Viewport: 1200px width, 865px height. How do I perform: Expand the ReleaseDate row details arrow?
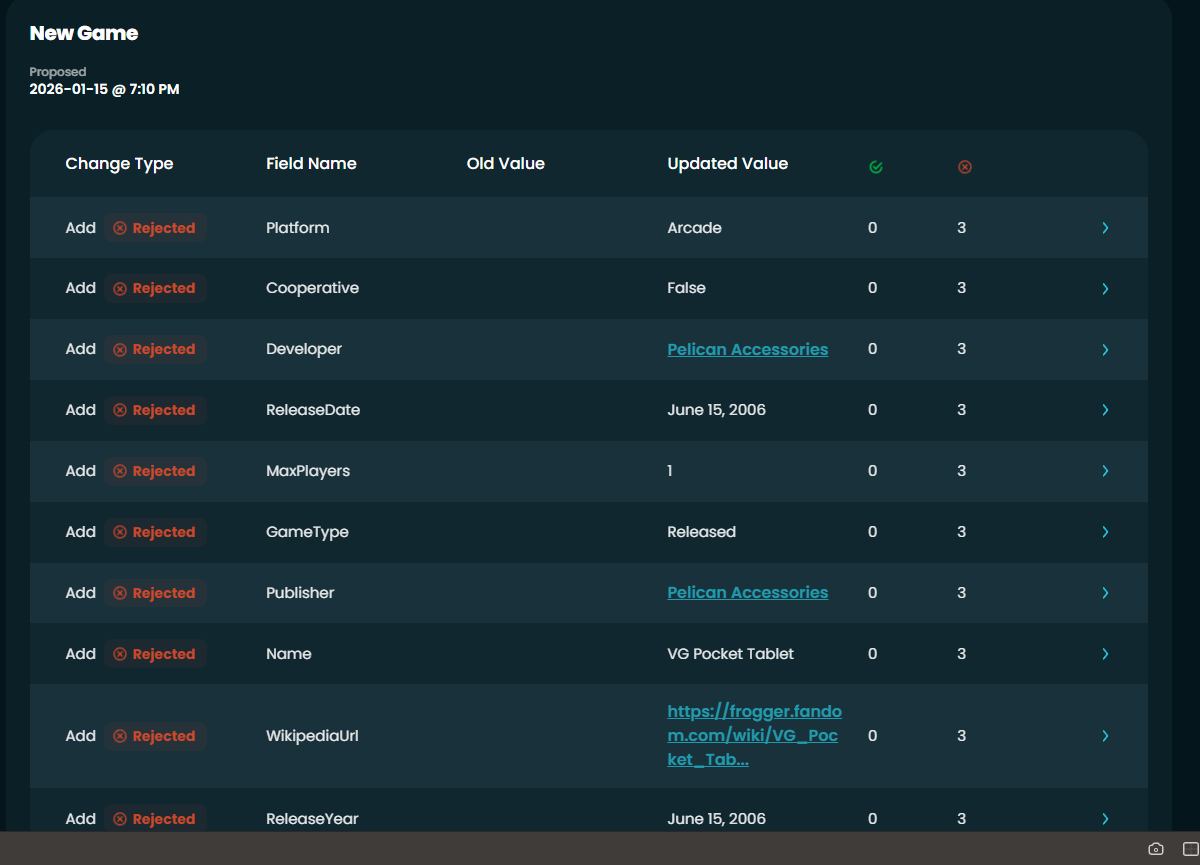pos(1105,410)
